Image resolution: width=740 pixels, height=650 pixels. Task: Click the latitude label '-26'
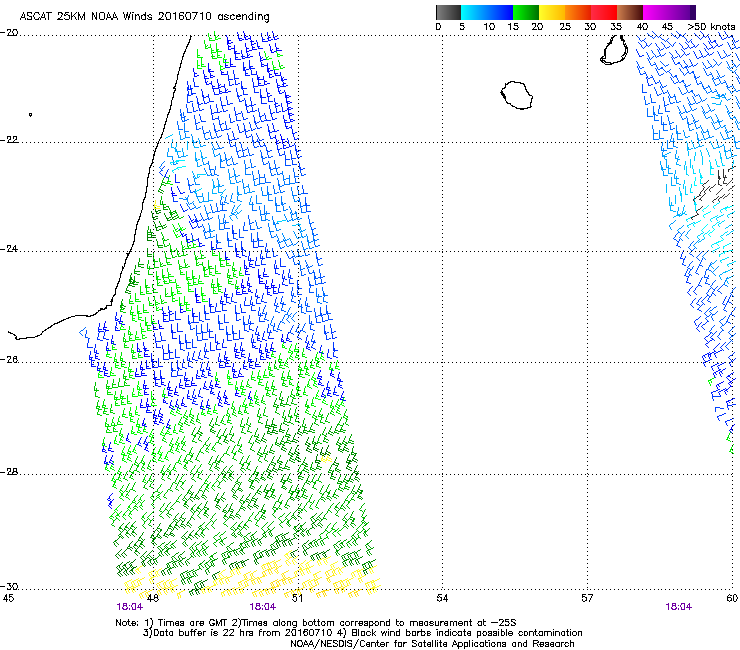(9, 360)
